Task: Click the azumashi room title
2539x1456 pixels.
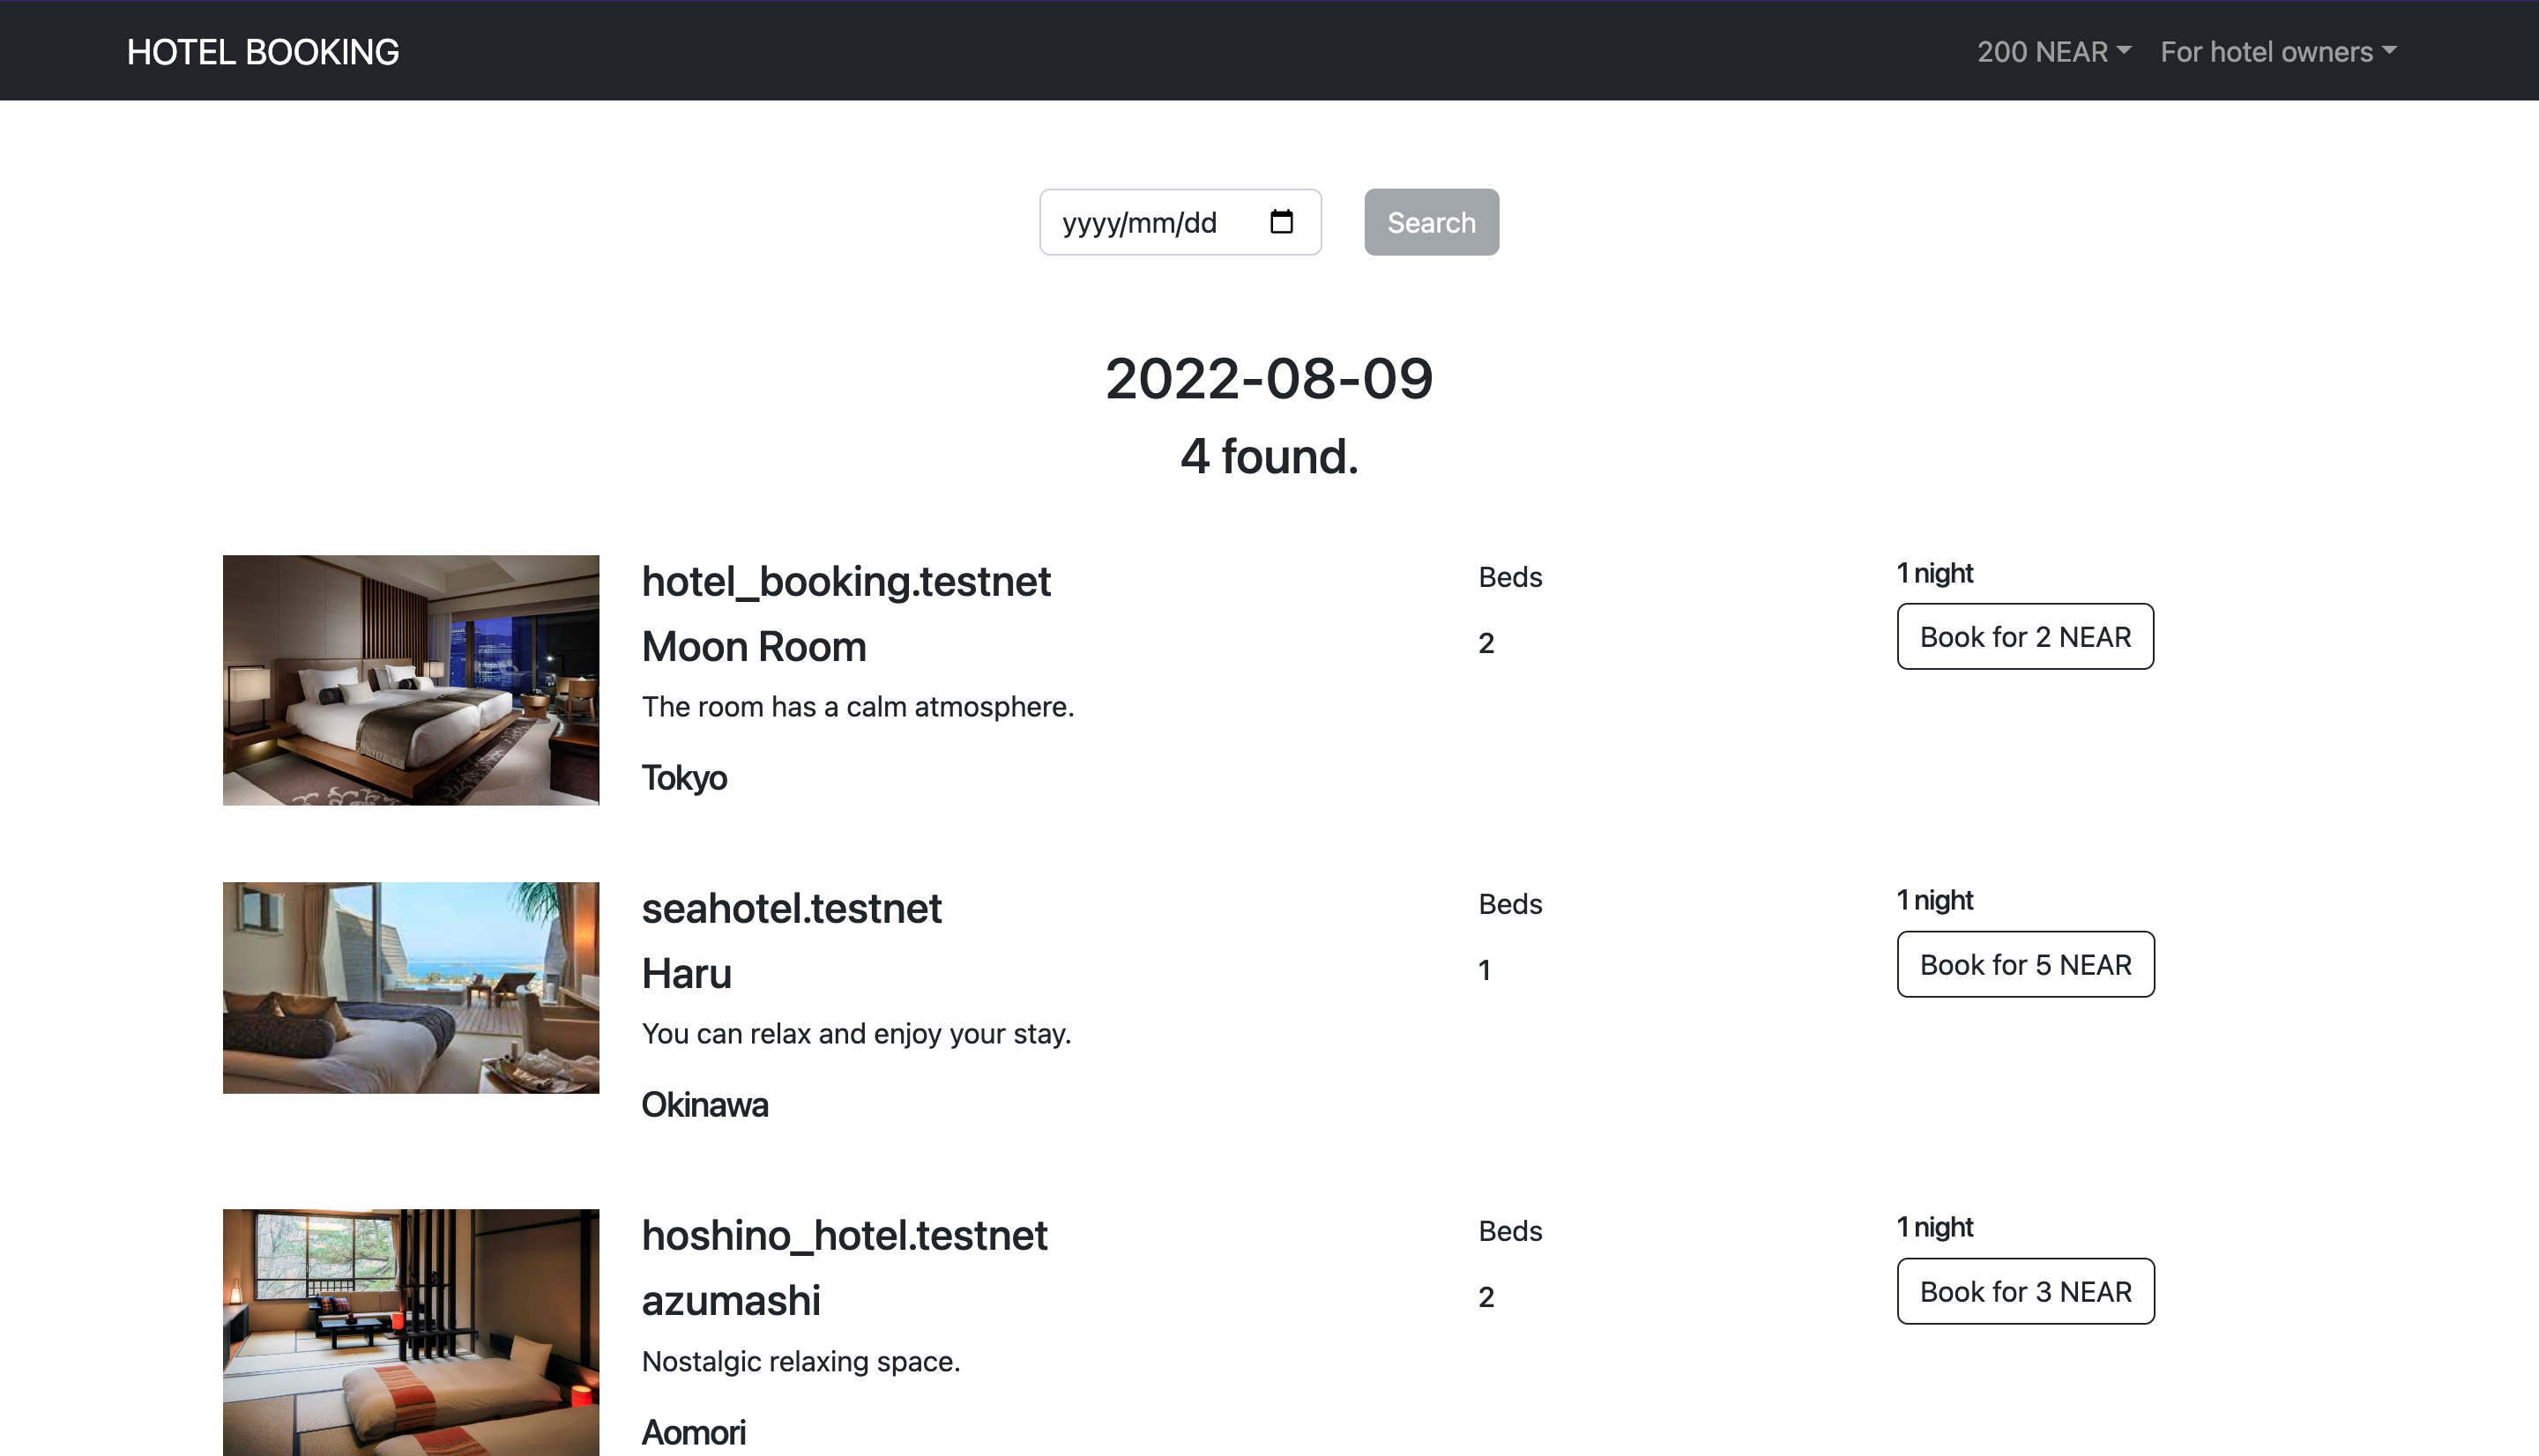Action: point(731,1300)
